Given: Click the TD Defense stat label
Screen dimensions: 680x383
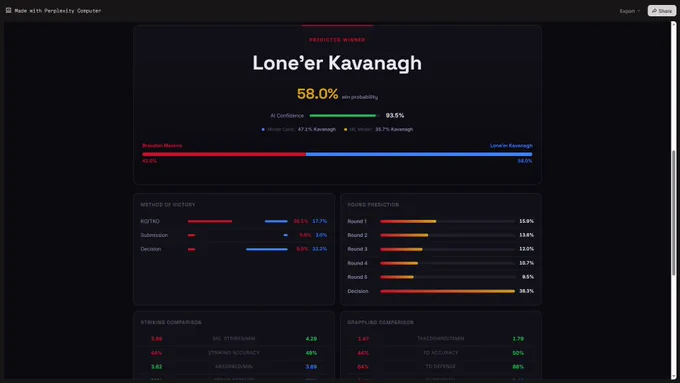Looking at the screenshot, I should click(x=441, y=367).
